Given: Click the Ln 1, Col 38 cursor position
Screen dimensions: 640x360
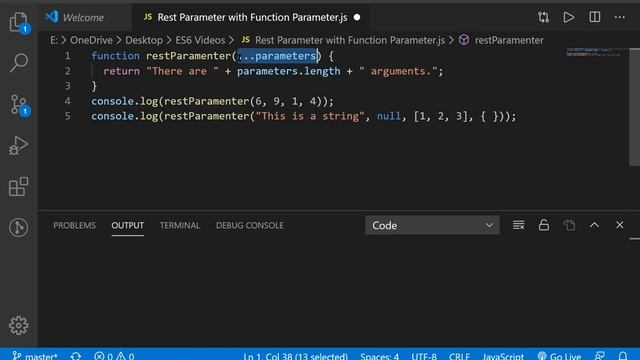Looking at the screenshot, I should click(x=296, y=356).
